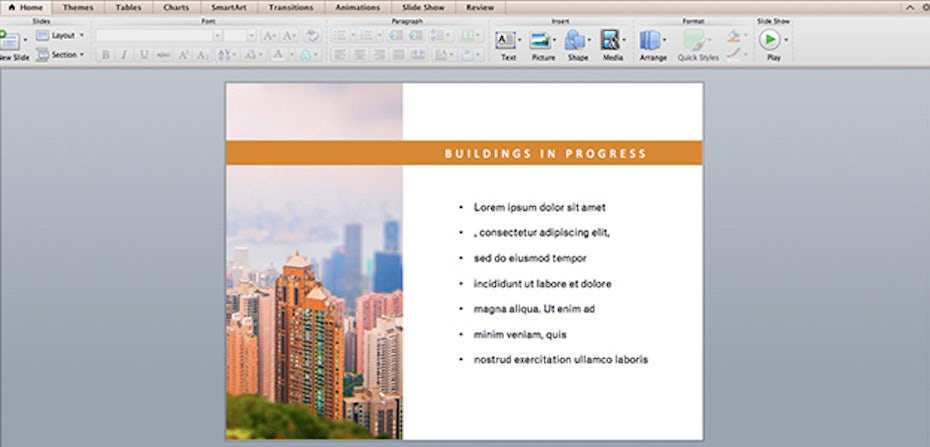Click the clear formatting eraser icon
Viewport: 930px width, 447px height.
312,36
